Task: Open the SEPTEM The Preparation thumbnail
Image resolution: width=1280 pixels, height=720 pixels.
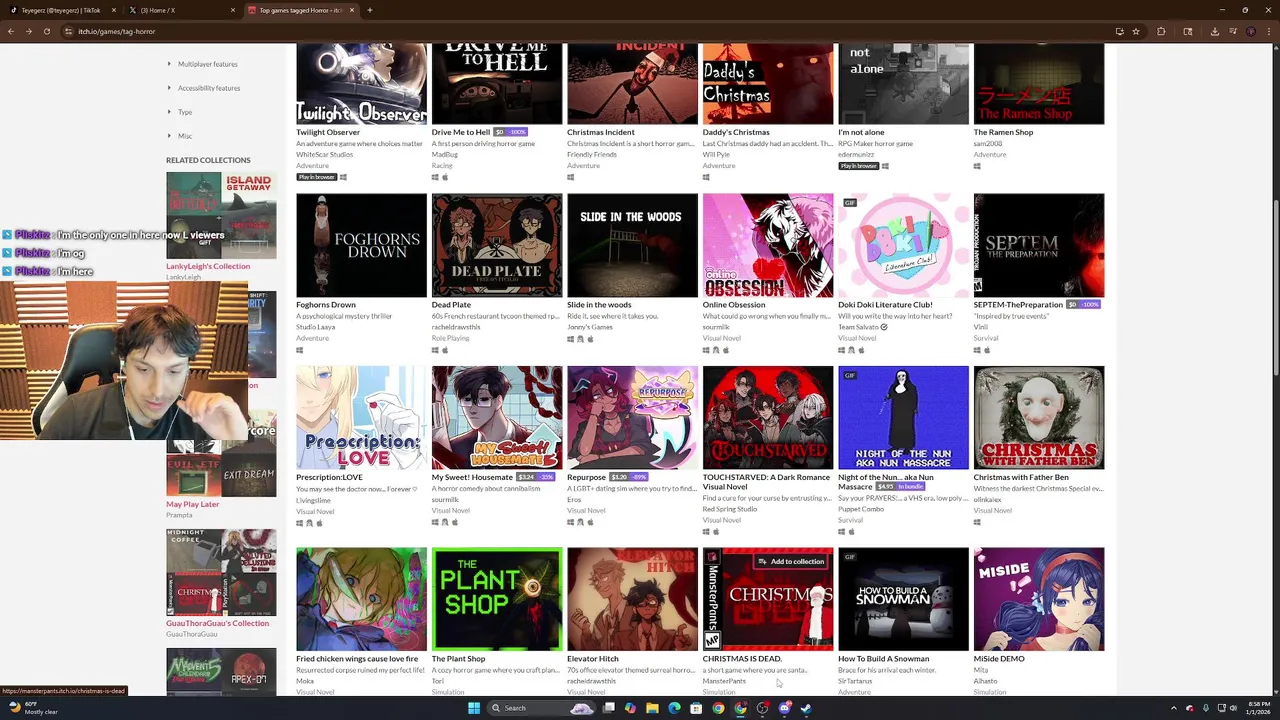Action: [1039, 246]
